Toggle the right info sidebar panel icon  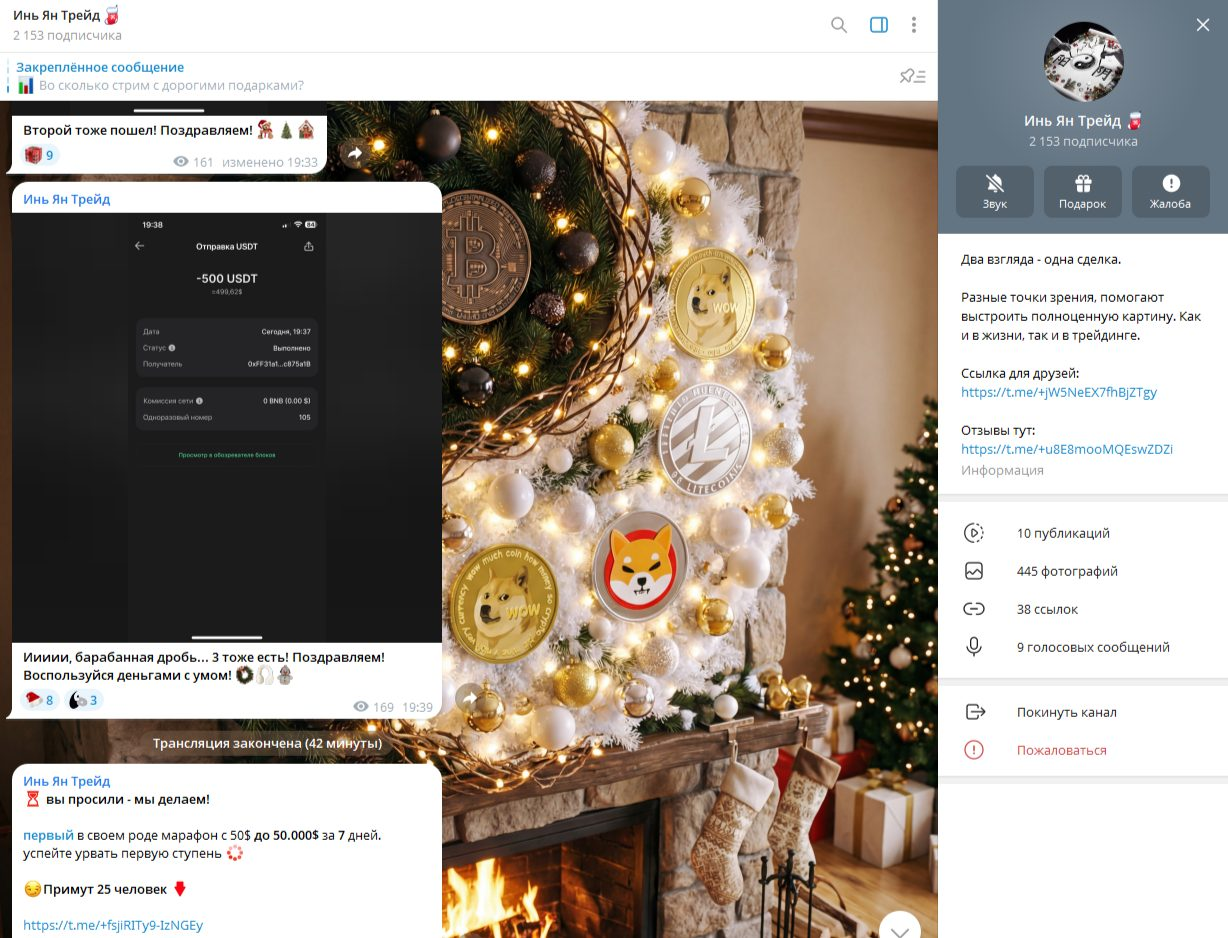pos(879,25)
